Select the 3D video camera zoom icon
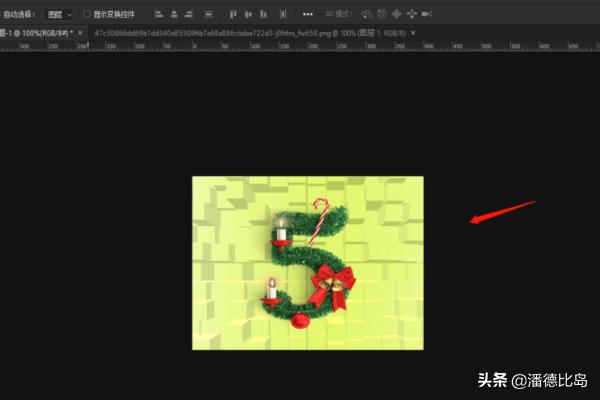600x400 pixels. click(x=427, y=14)
